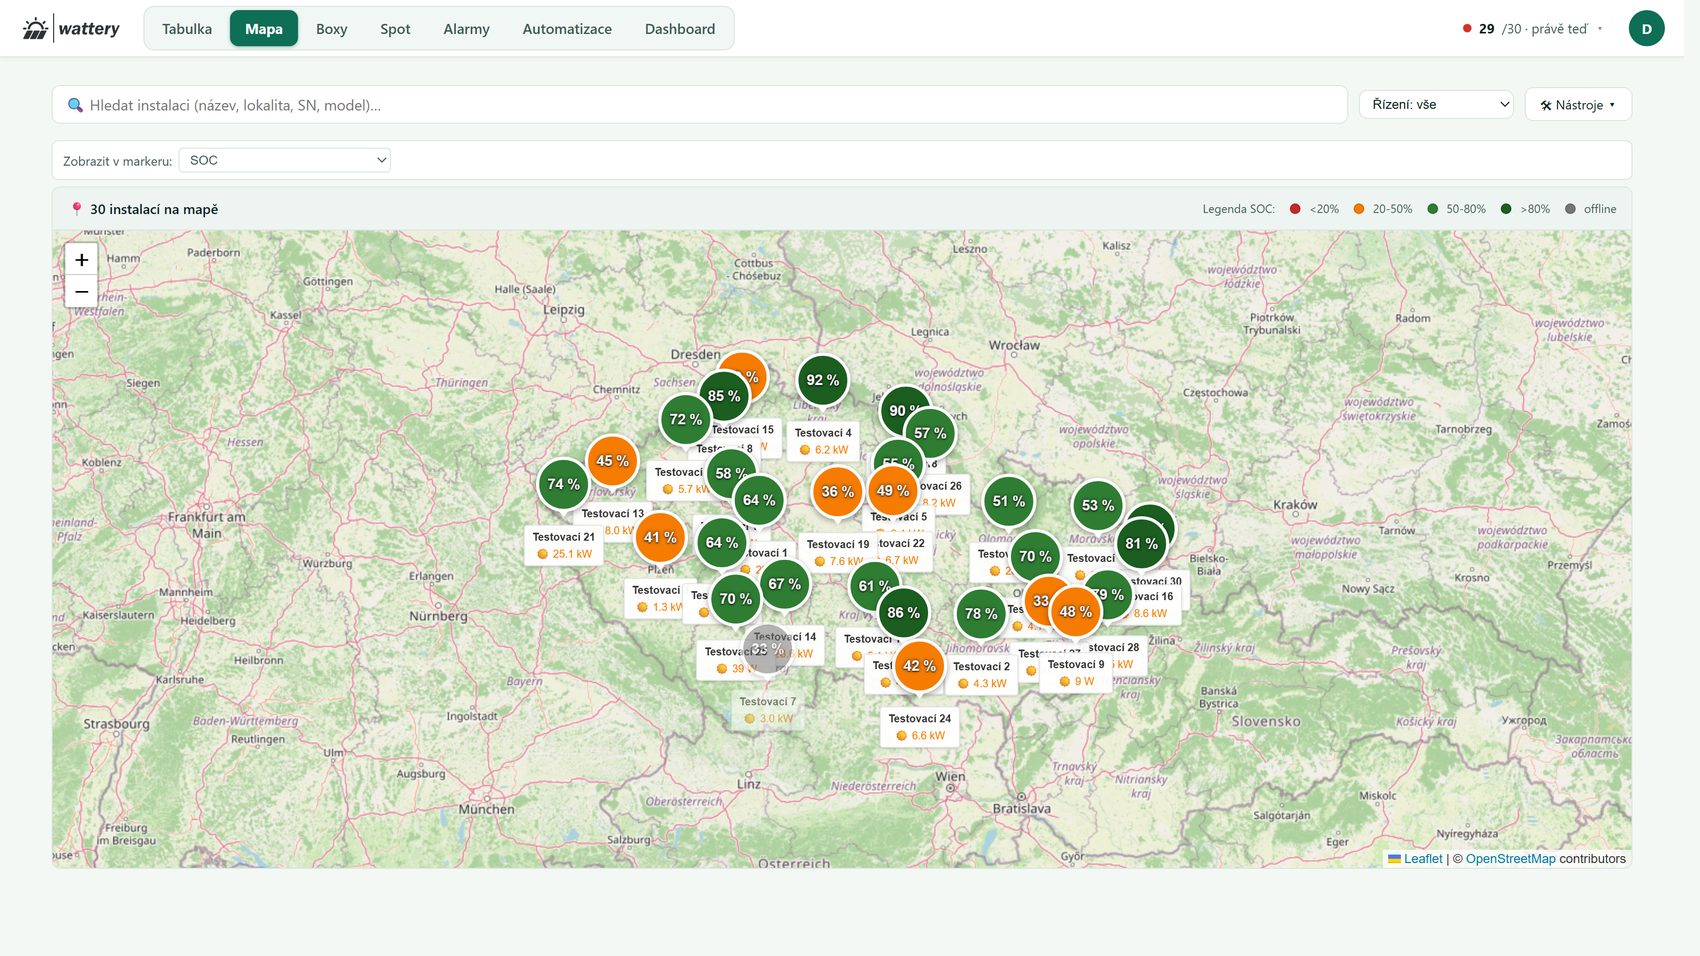
Task: Select the 86 % SOC marker
Action: coord(903,613)
